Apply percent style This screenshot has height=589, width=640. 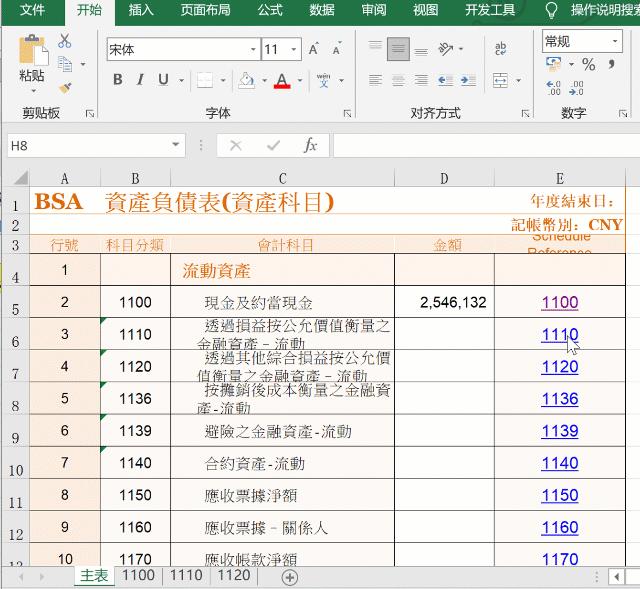[x=589, y=64]
